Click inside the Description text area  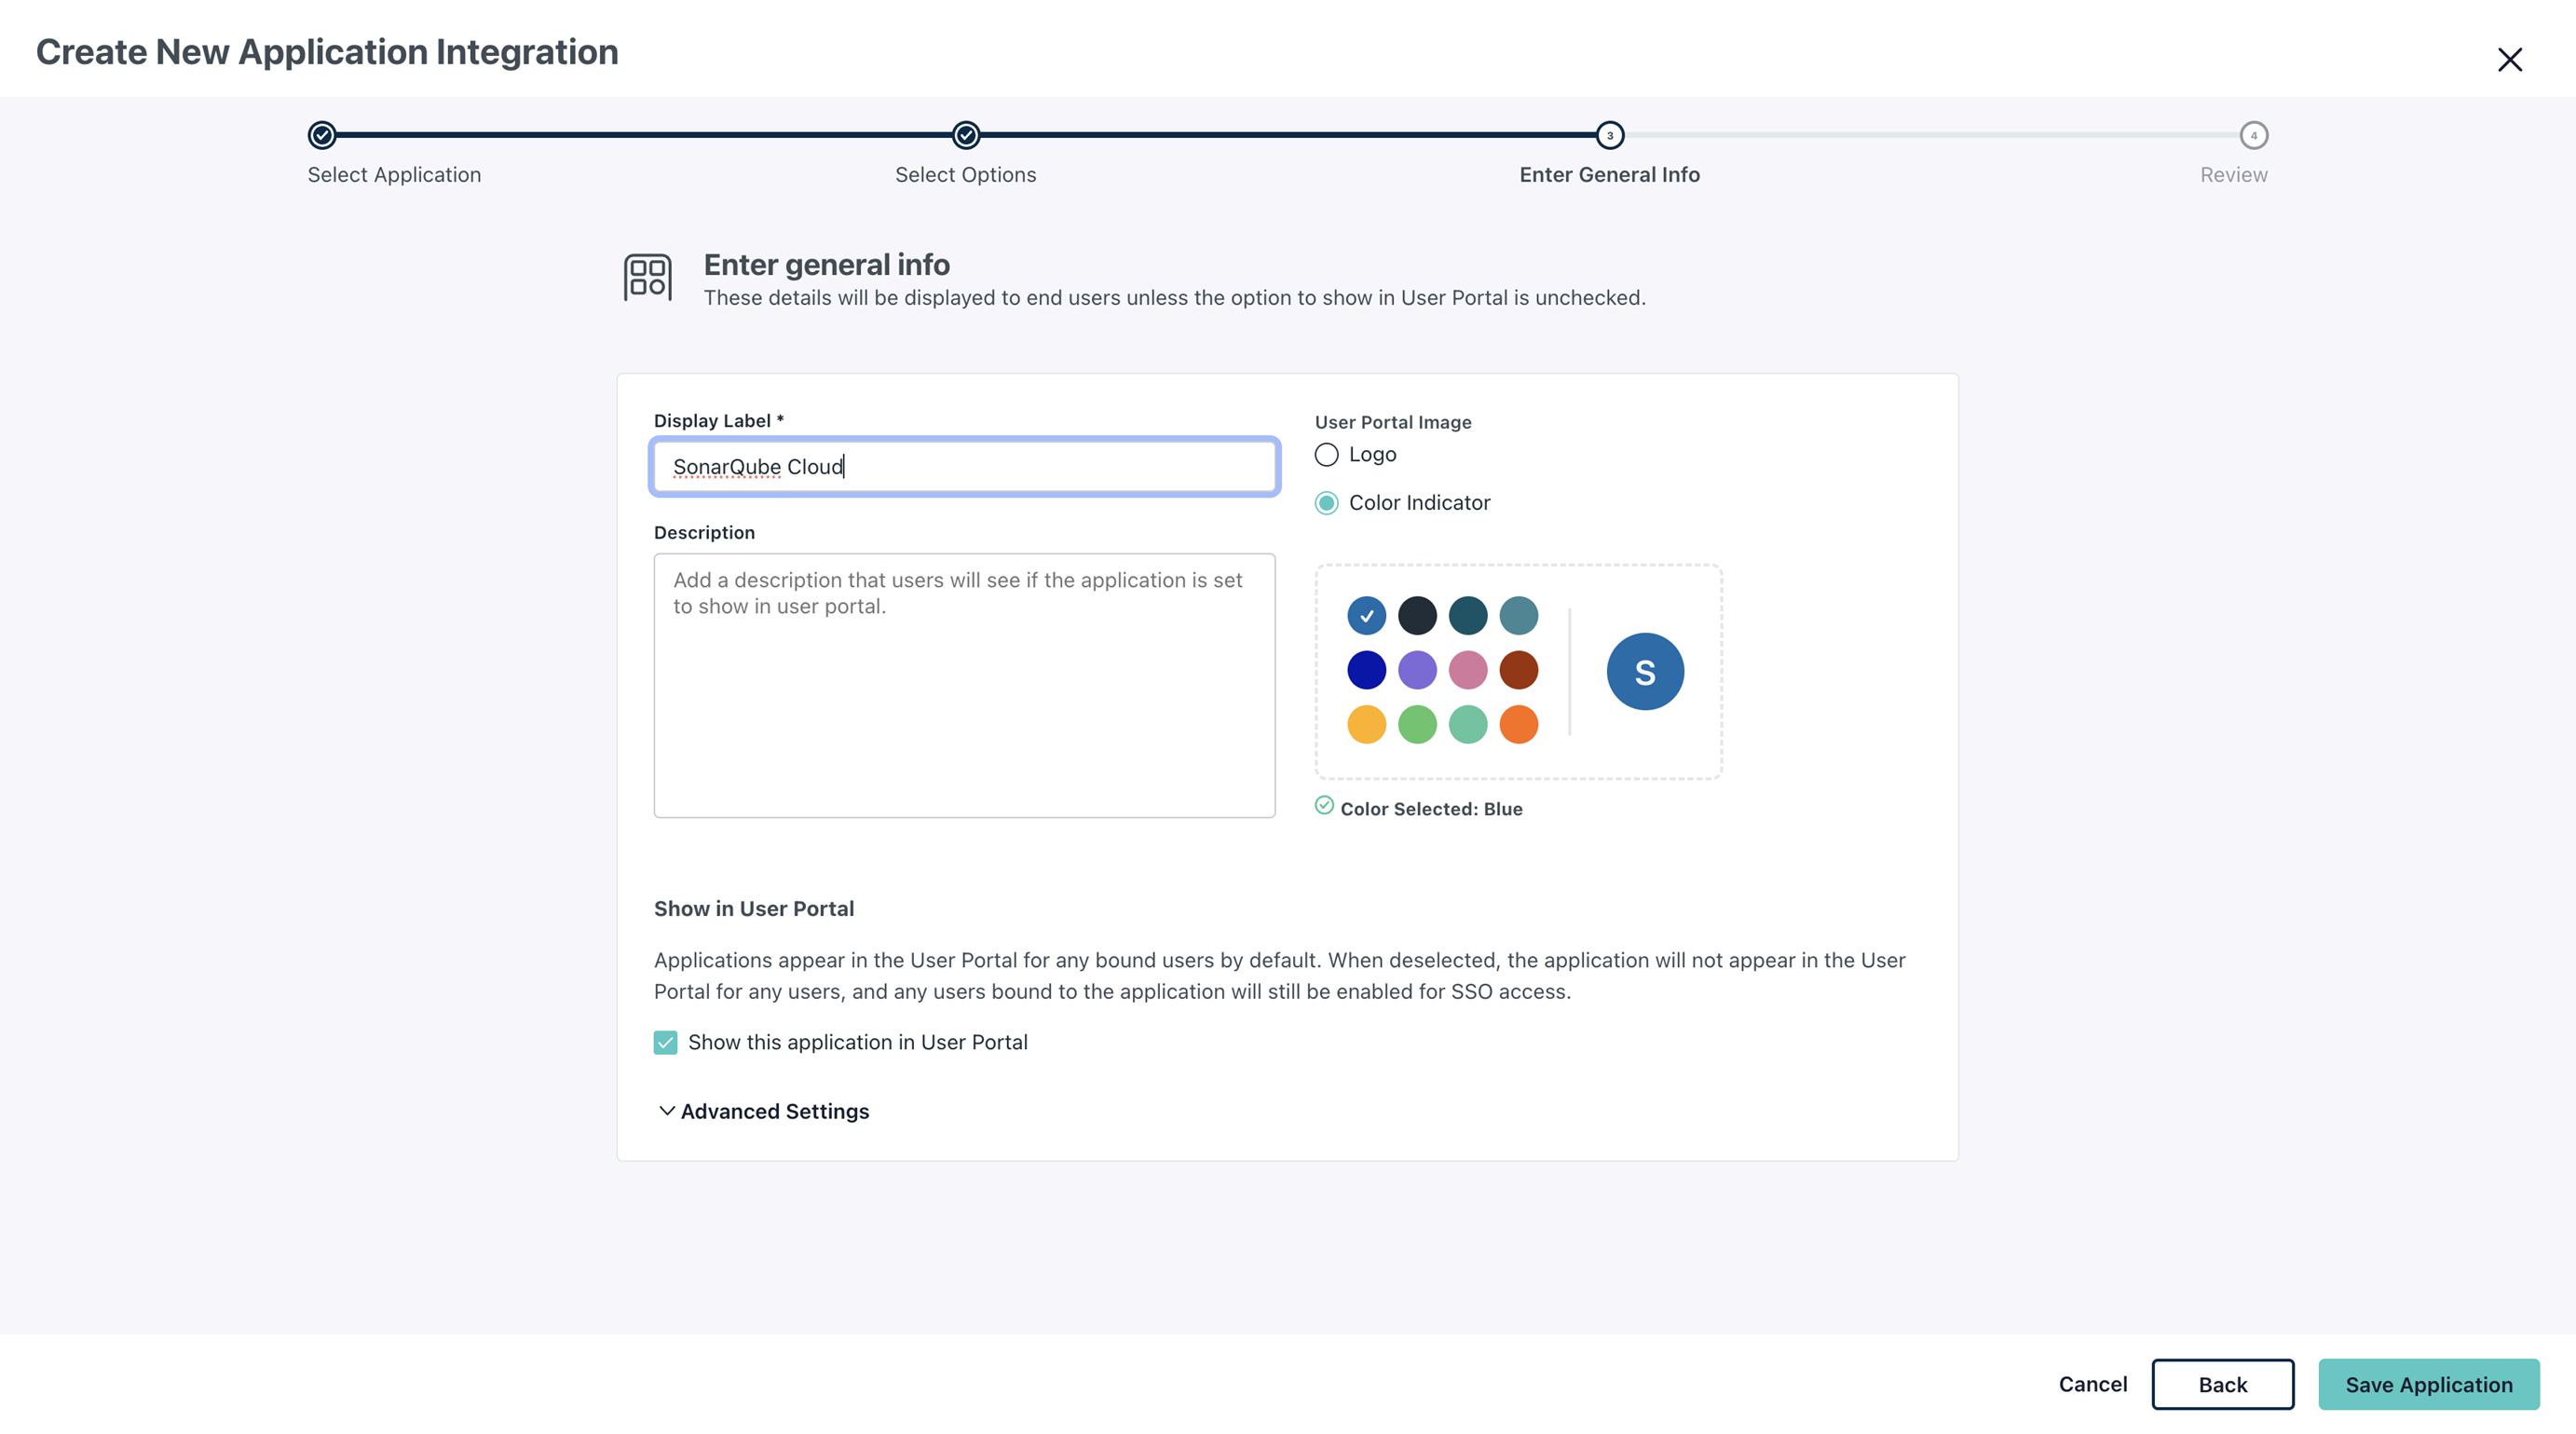coord(964,686)
